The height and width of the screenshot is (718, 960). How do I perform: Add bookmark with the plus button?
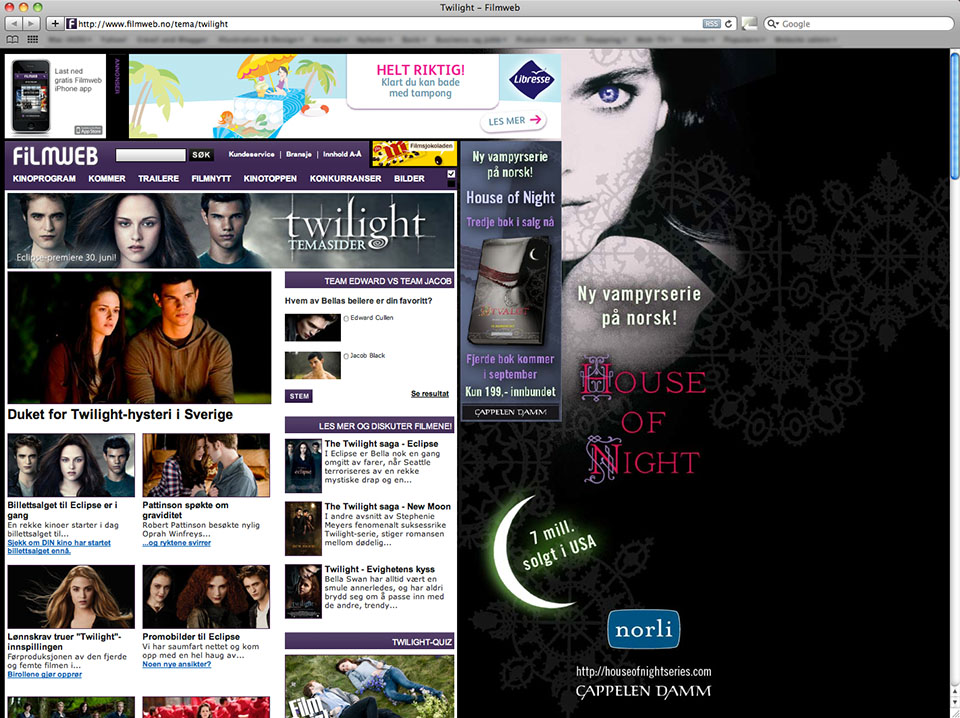coord(55,23)
